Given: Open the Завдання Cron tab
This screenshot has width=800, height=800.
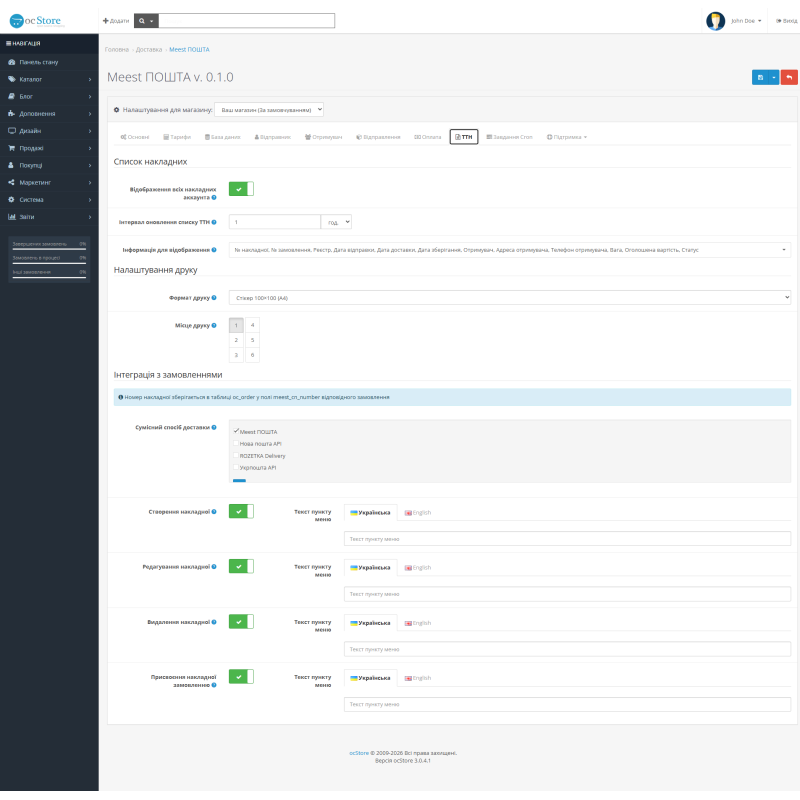Looking at the screenshot, I should pos(509,137).
